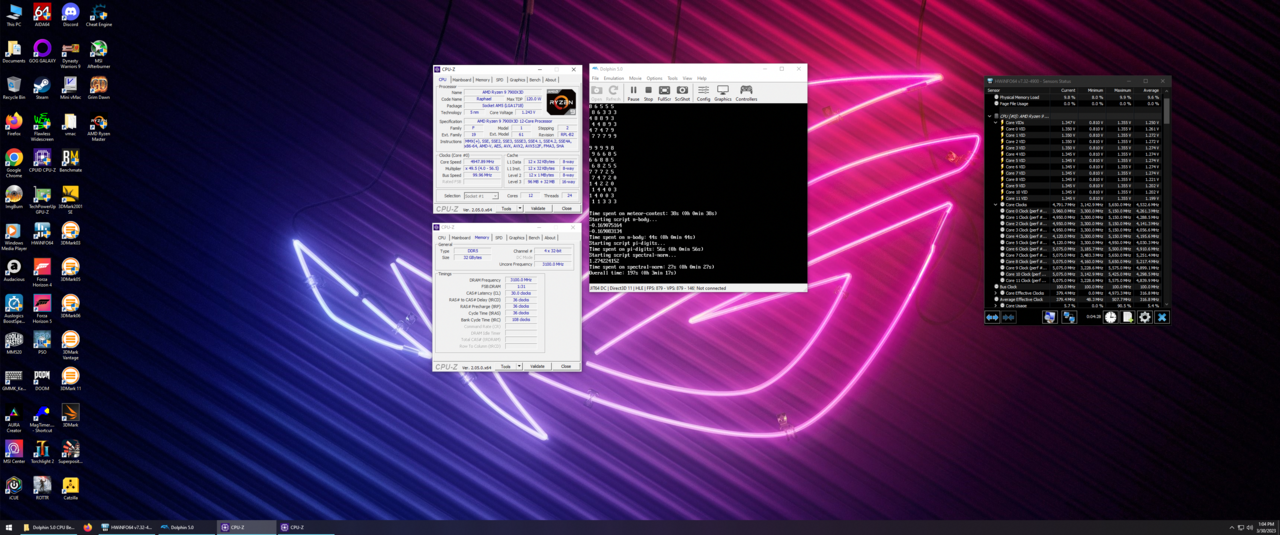Click the Refresh icon in Dolphin toolbar
The width and height of the screenshot is (1280, 535).
coord(613,91)
